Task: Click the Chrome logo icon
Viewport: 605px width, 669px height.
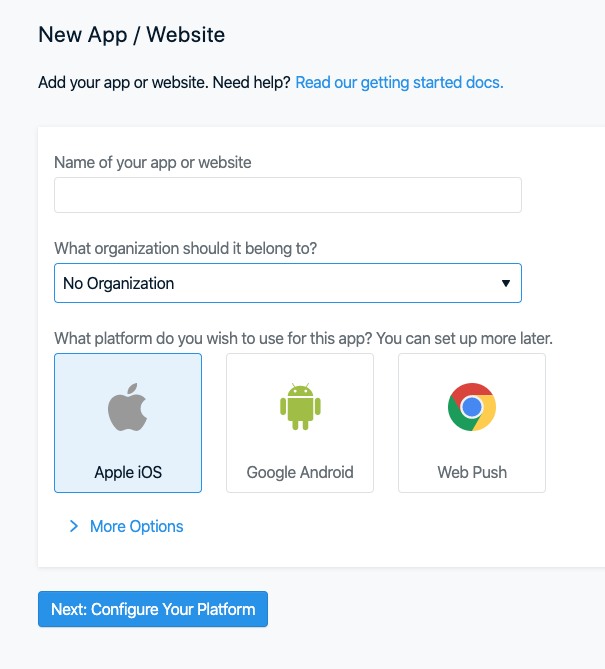Action: (x=472, y=407)
